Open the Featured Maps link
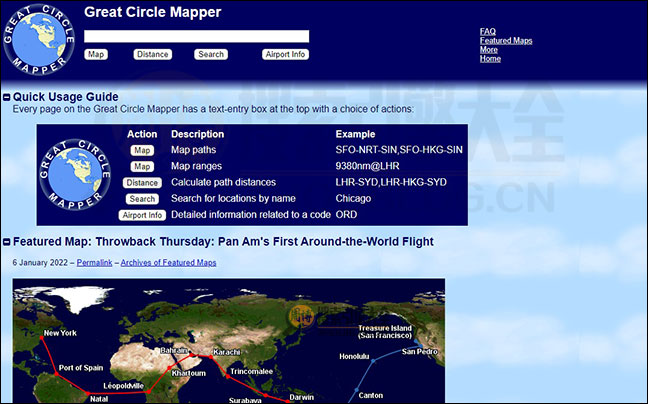The height and width of the screenshot is (404, 648). [506, 40]
